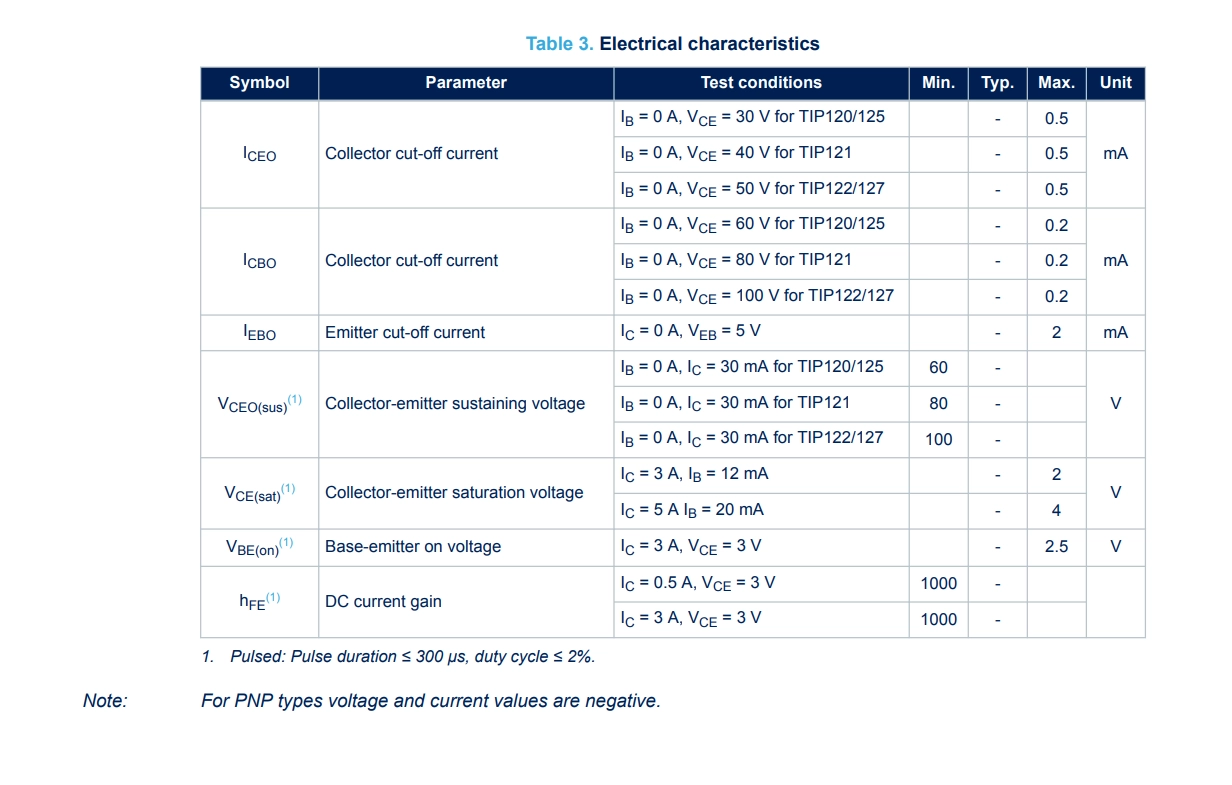The height and width of the screenshot is (785, 1232).
Task: Click the Base-emitter on voltage parameter
Action: 413,547
